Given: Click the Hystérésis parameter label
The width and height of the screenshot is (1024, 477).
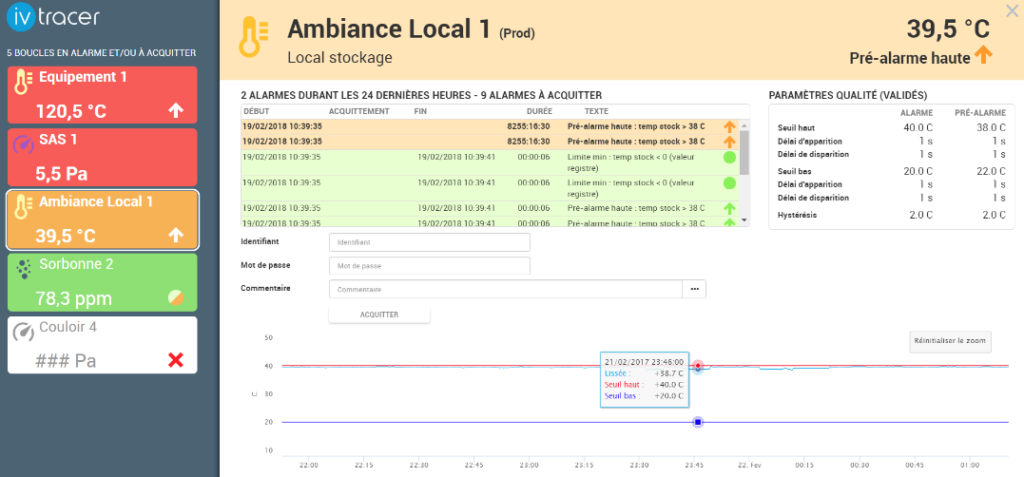Looking at the screenshot, I should click(797, 214).
